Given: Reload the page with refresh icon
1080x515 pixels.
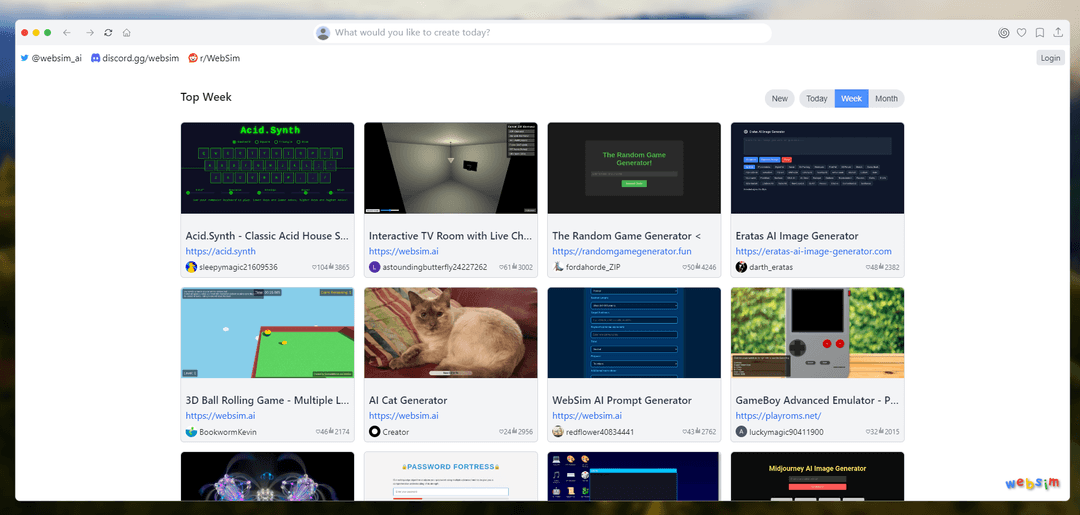Looking at the screenshot, I should (x=108, y=32).
